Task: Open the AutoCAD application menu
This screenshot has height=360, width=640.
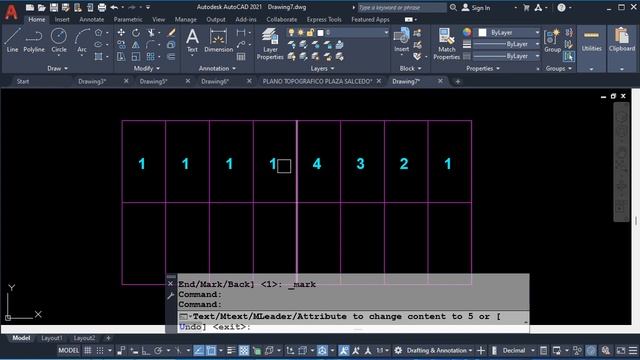Action: click(x=11, y=12)
